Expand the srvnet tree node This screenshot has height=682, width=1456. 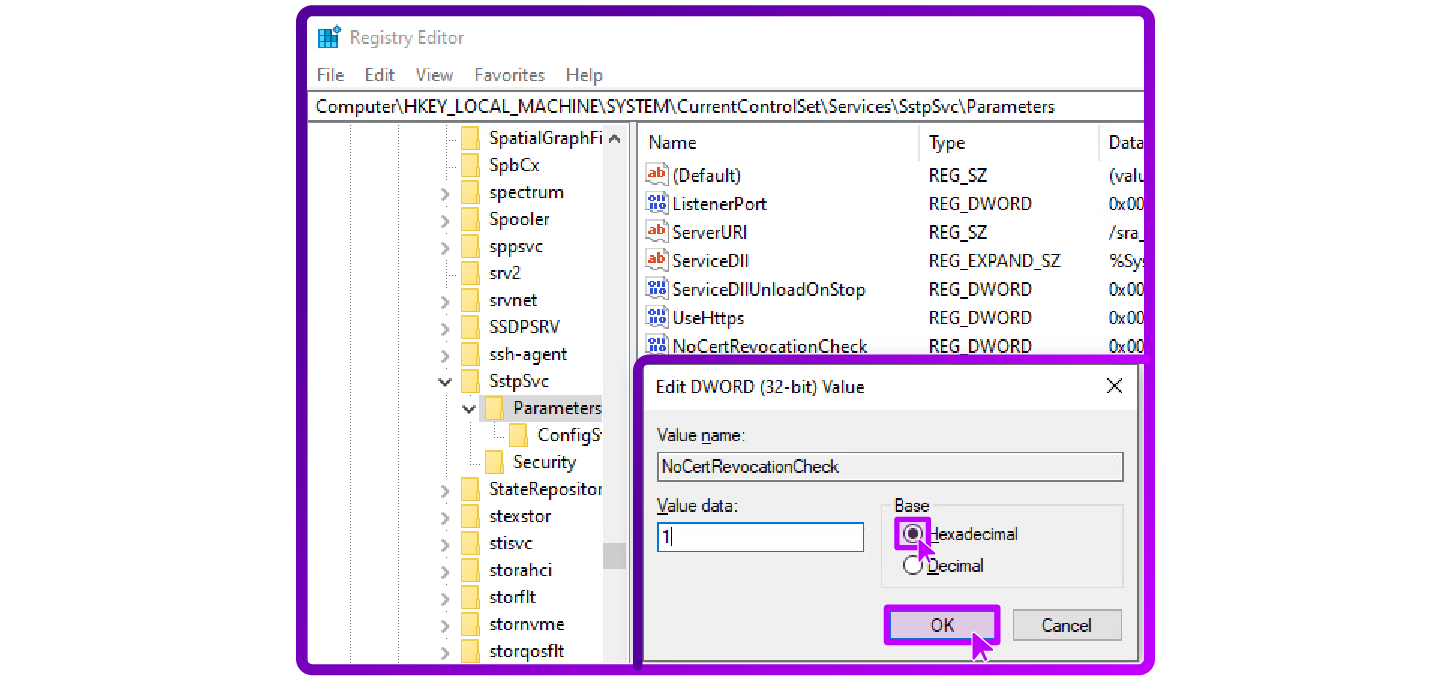[x=445, y=301]
